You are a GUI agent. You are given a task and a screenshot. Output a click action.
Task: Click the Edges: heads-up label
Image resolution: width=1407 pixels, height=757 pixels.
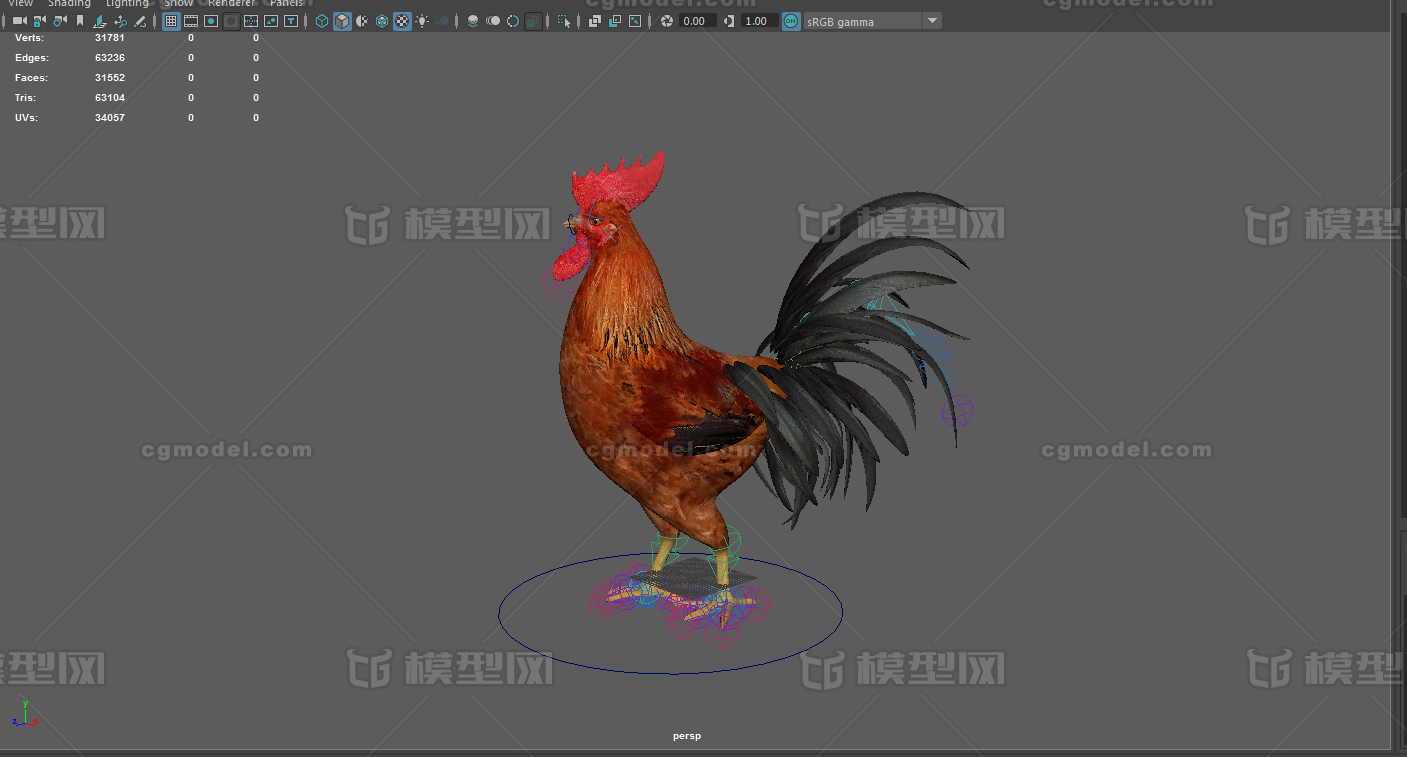[x=32, y=57]
